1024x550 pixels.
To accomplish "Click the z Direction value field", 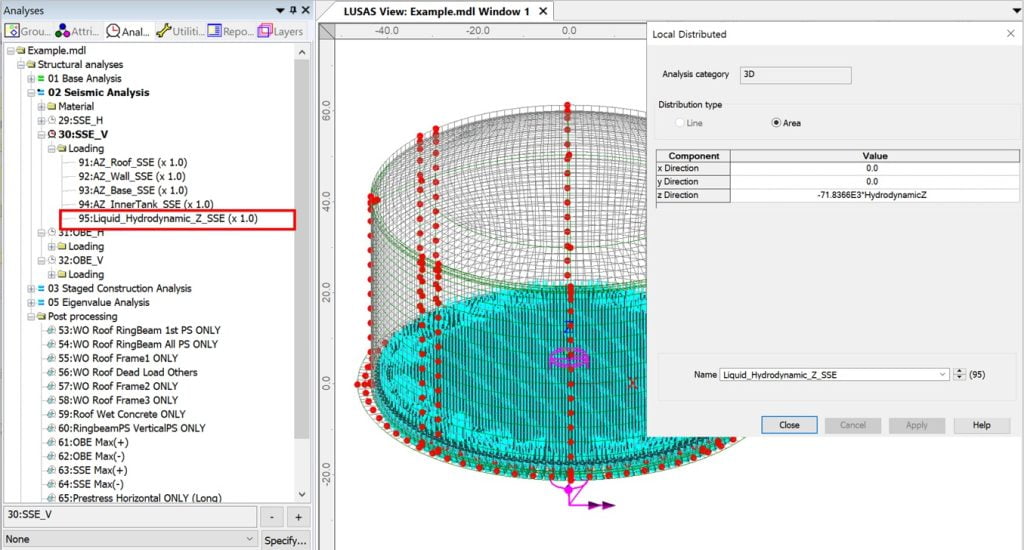I will click(871, 195).
